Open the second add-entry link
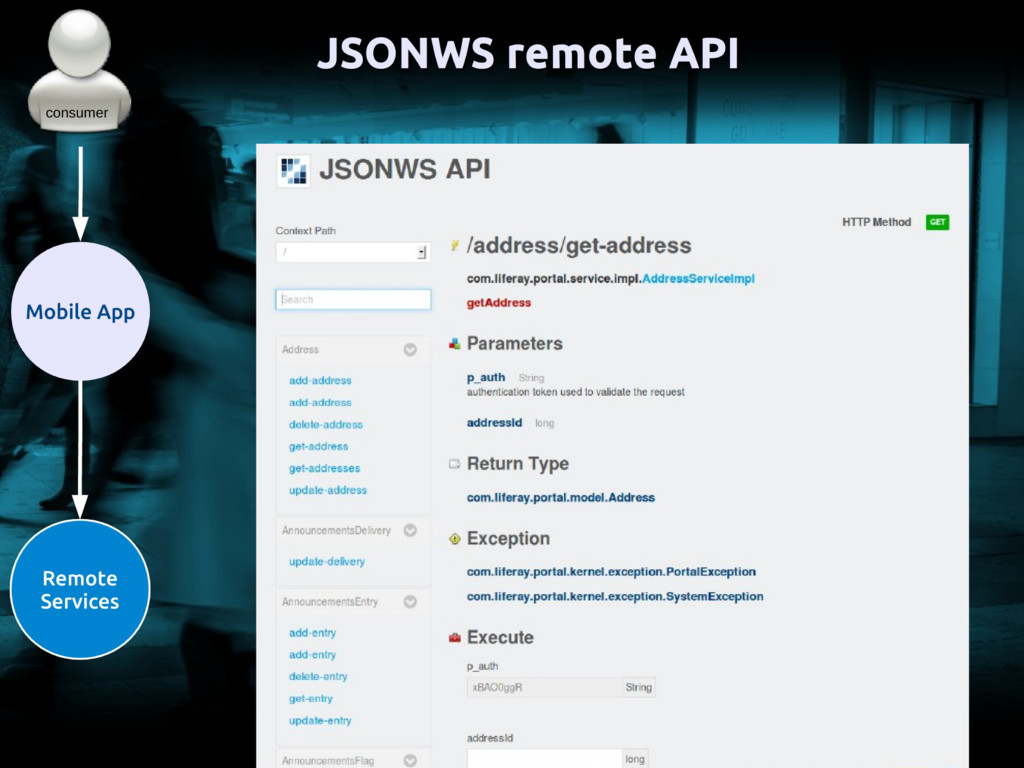Screen dimensions: 1024x768 [312, 655]
